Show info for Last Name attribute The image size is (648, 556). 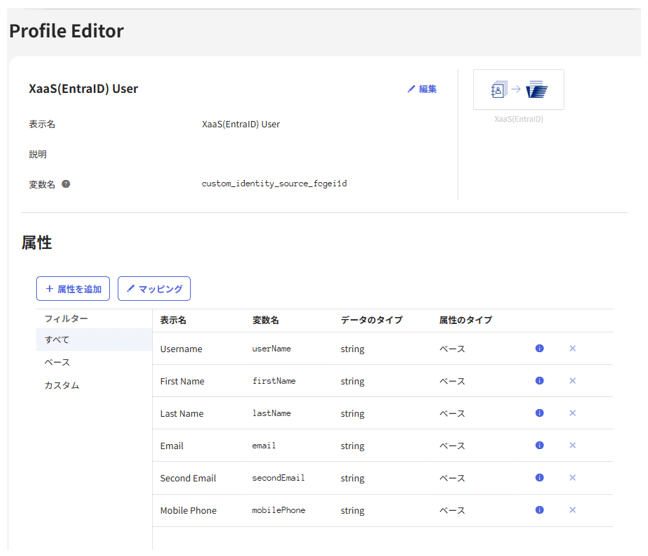(539, 413)
